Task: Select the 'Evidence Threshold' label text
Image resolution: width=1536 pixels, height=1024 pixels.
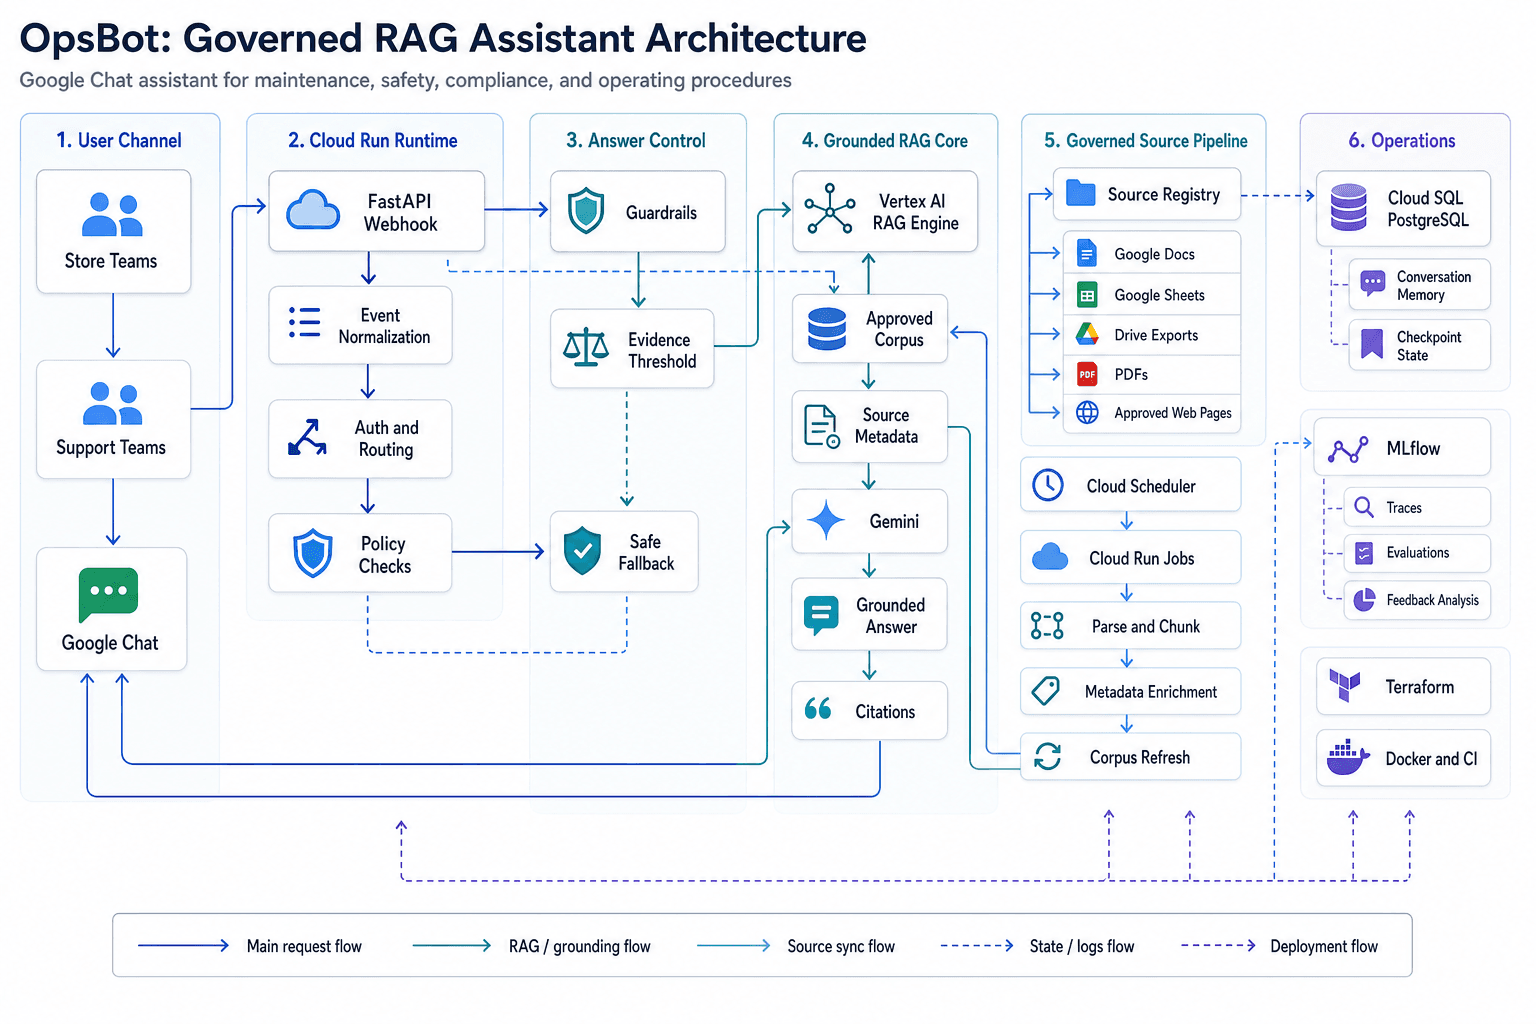Action: point(661,350)
